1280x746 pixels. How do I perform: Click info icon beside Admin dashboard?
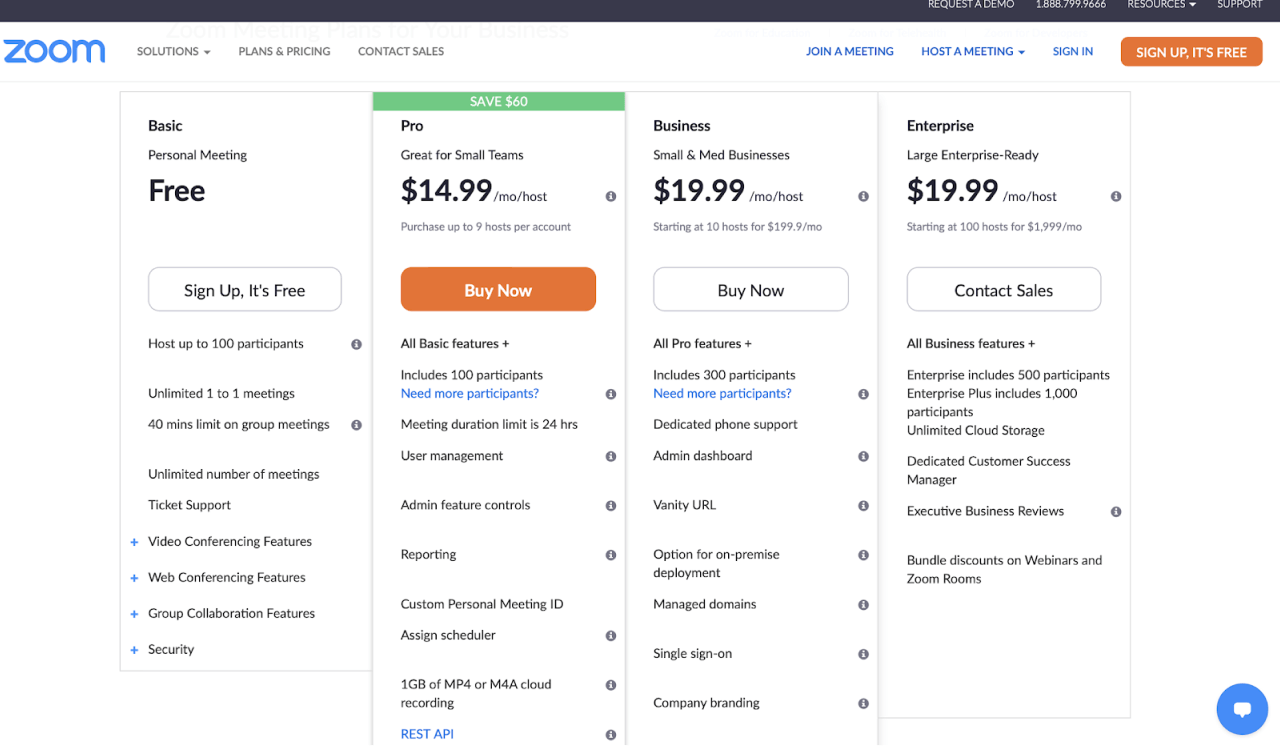tap(863, 456)
